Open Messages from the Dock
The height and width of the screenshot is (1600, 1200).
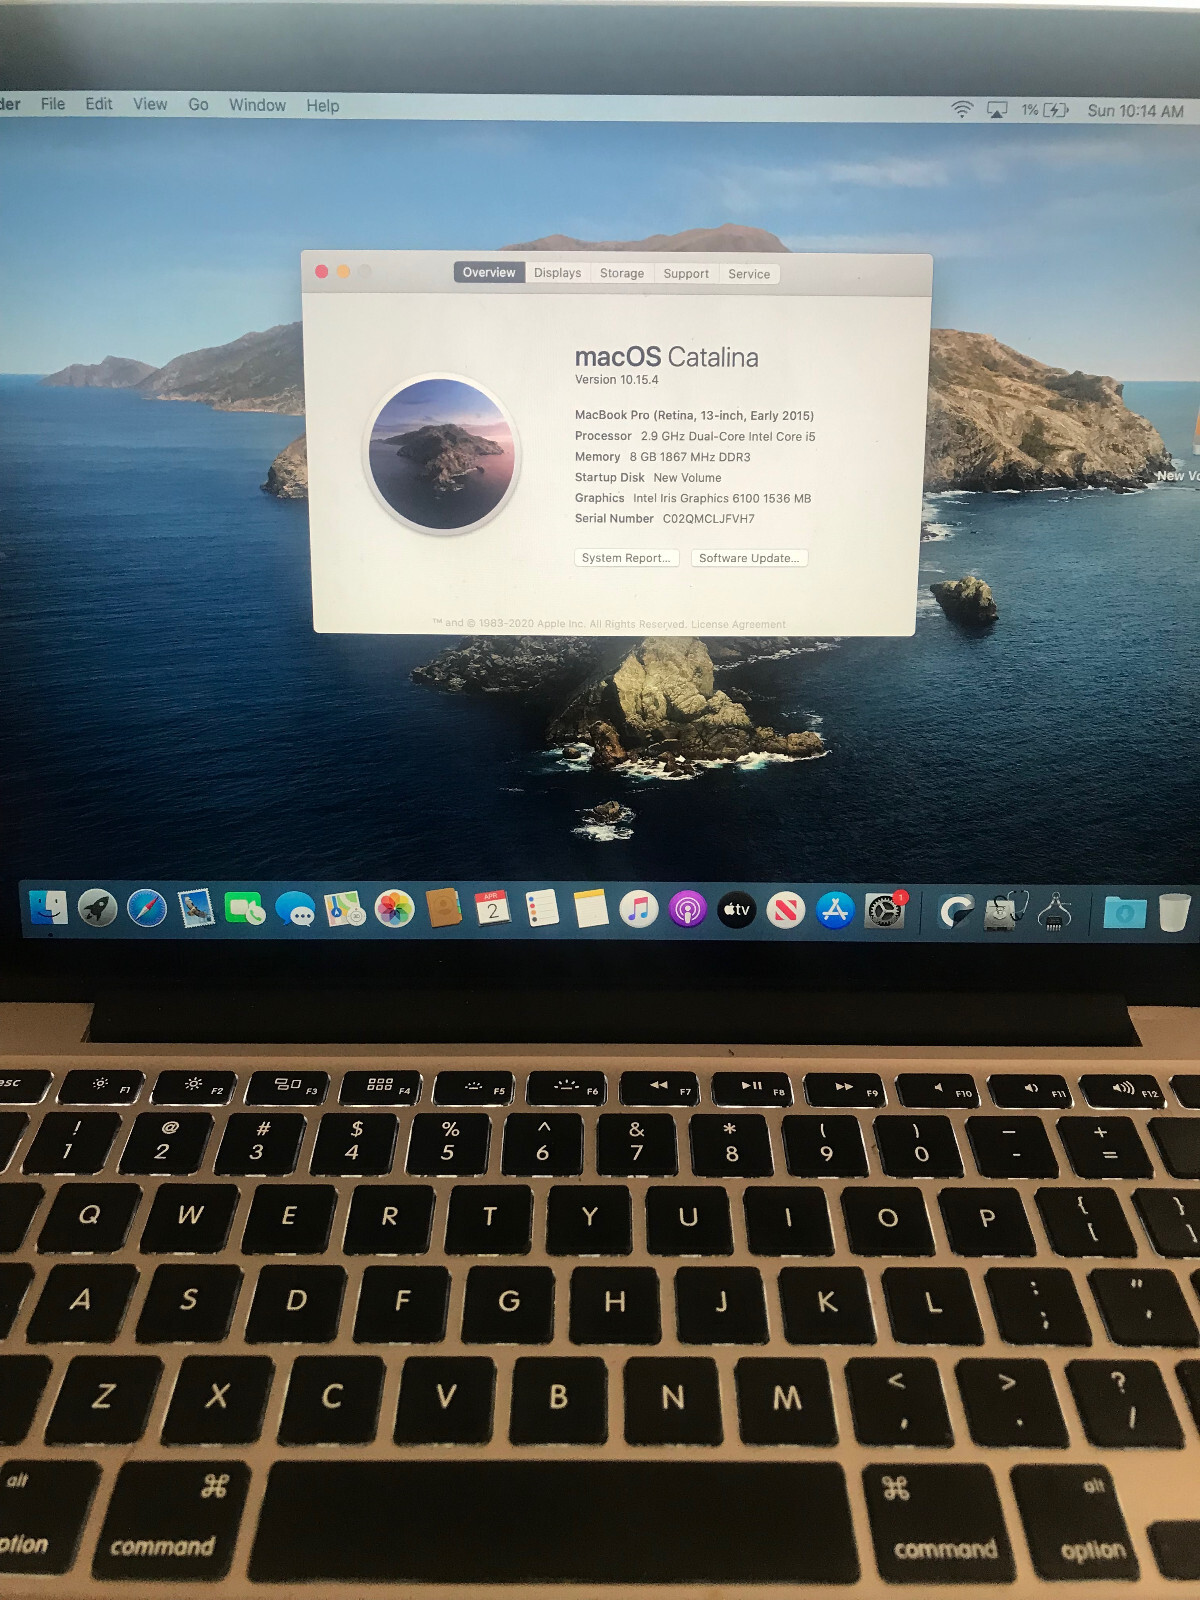(x=295, y=909)
